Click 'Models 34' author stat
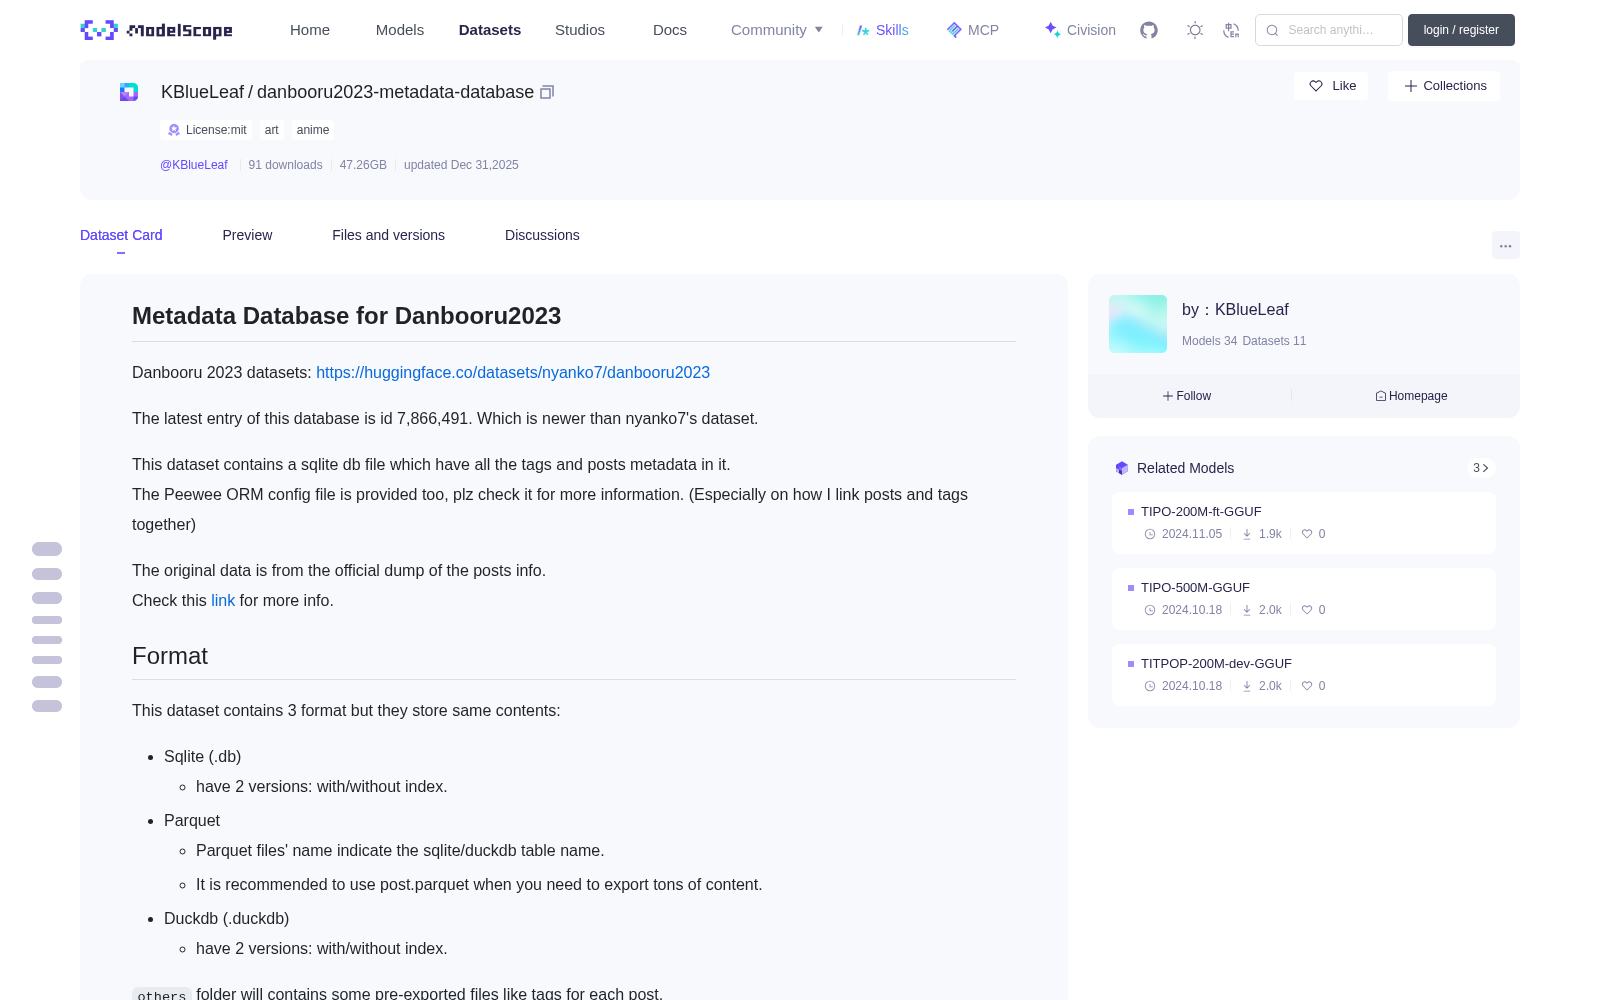 coord(1209,341)
